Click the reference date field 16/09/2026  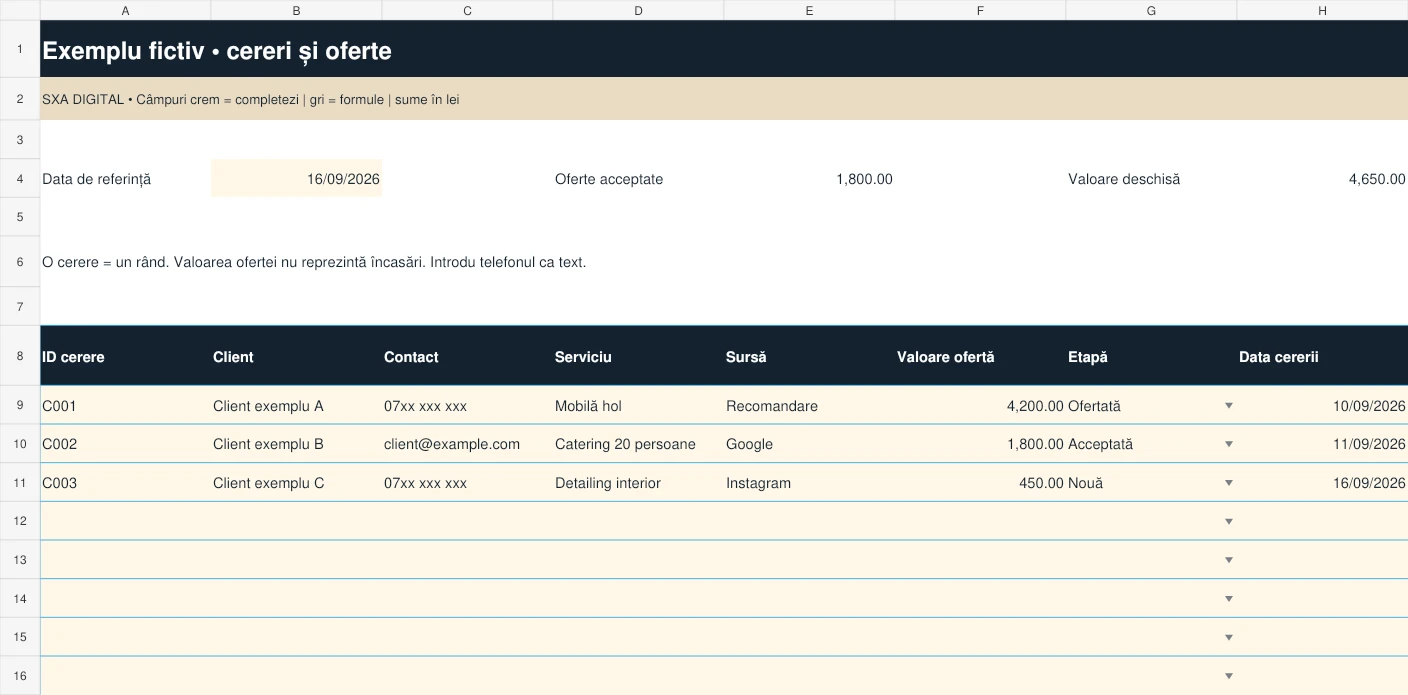point(296,179)
